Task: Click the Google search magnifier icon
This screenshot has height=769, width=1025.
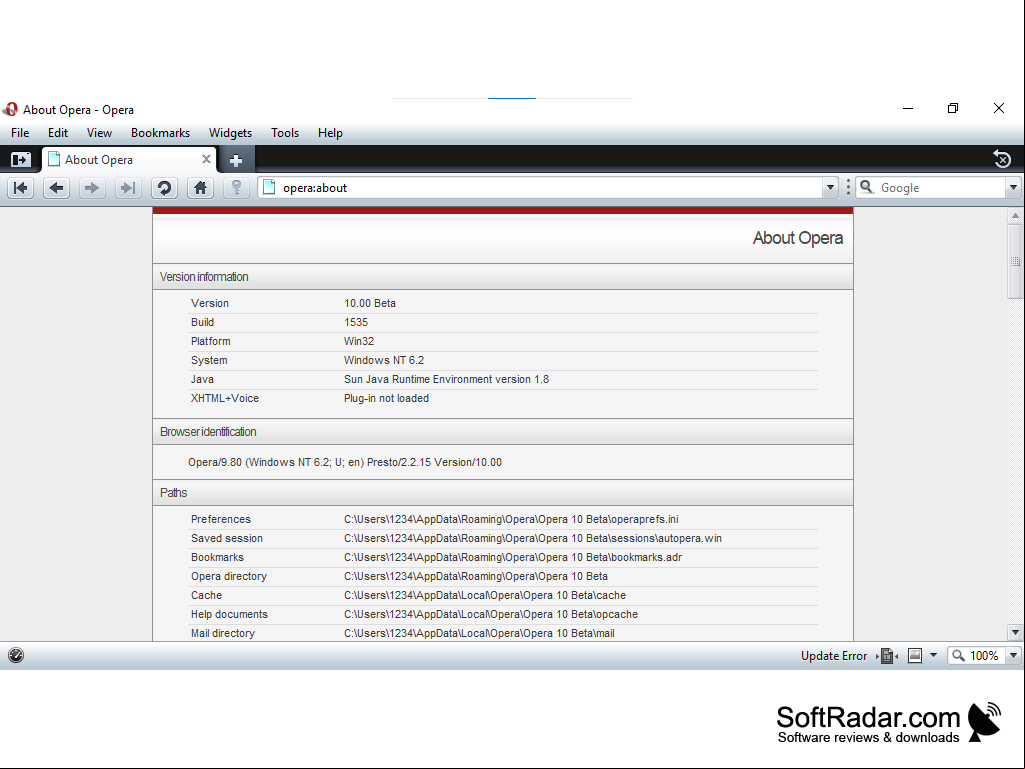Action: point(867,187)
